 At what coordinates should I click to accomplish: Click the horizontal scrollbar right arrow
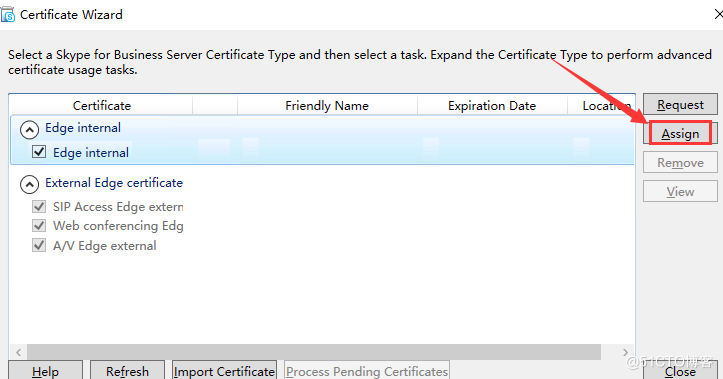[x=625, y=352]
